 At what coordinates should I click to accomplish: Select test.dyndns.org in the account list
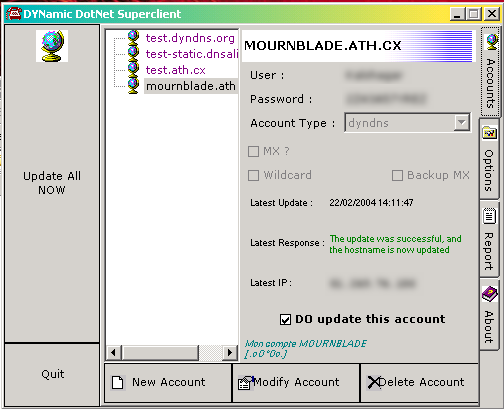pyautogui.click(x=190, y=38)
